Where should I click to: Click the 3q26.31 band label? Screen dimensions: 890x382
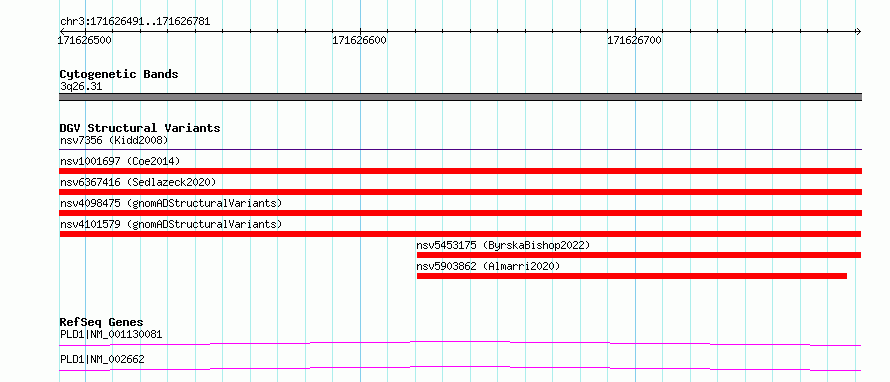pyautogui.click(x=81, y=87)
